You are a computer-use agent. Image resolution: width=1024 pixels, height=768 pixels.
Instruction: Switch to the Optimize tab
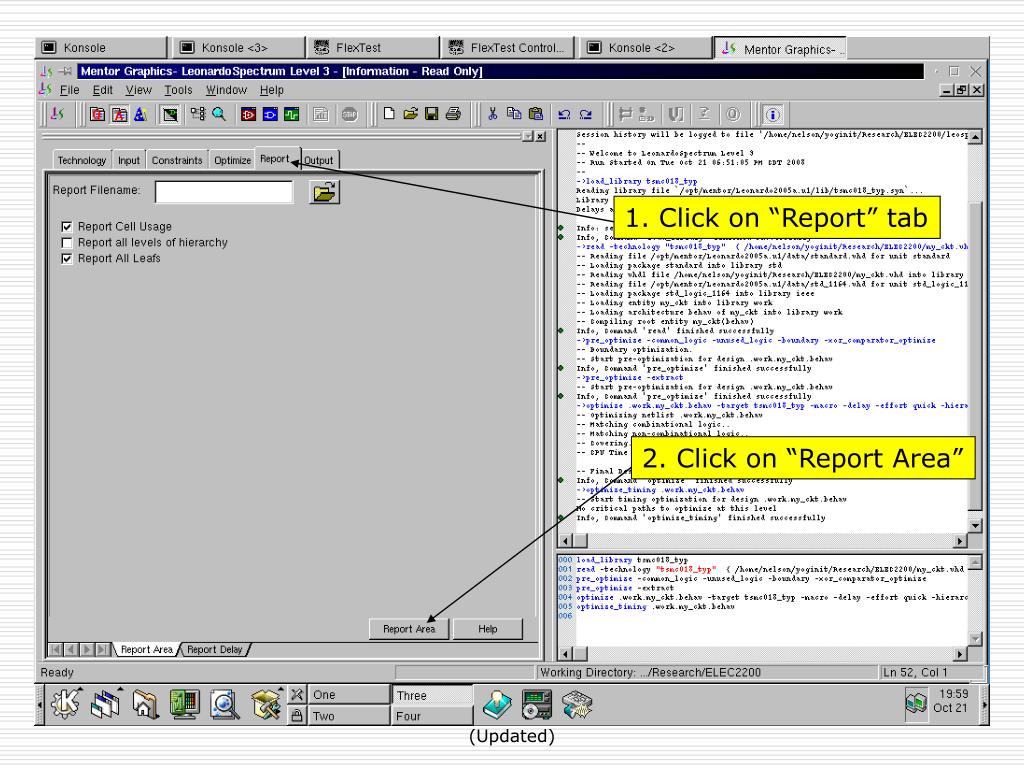pos(232,160)
